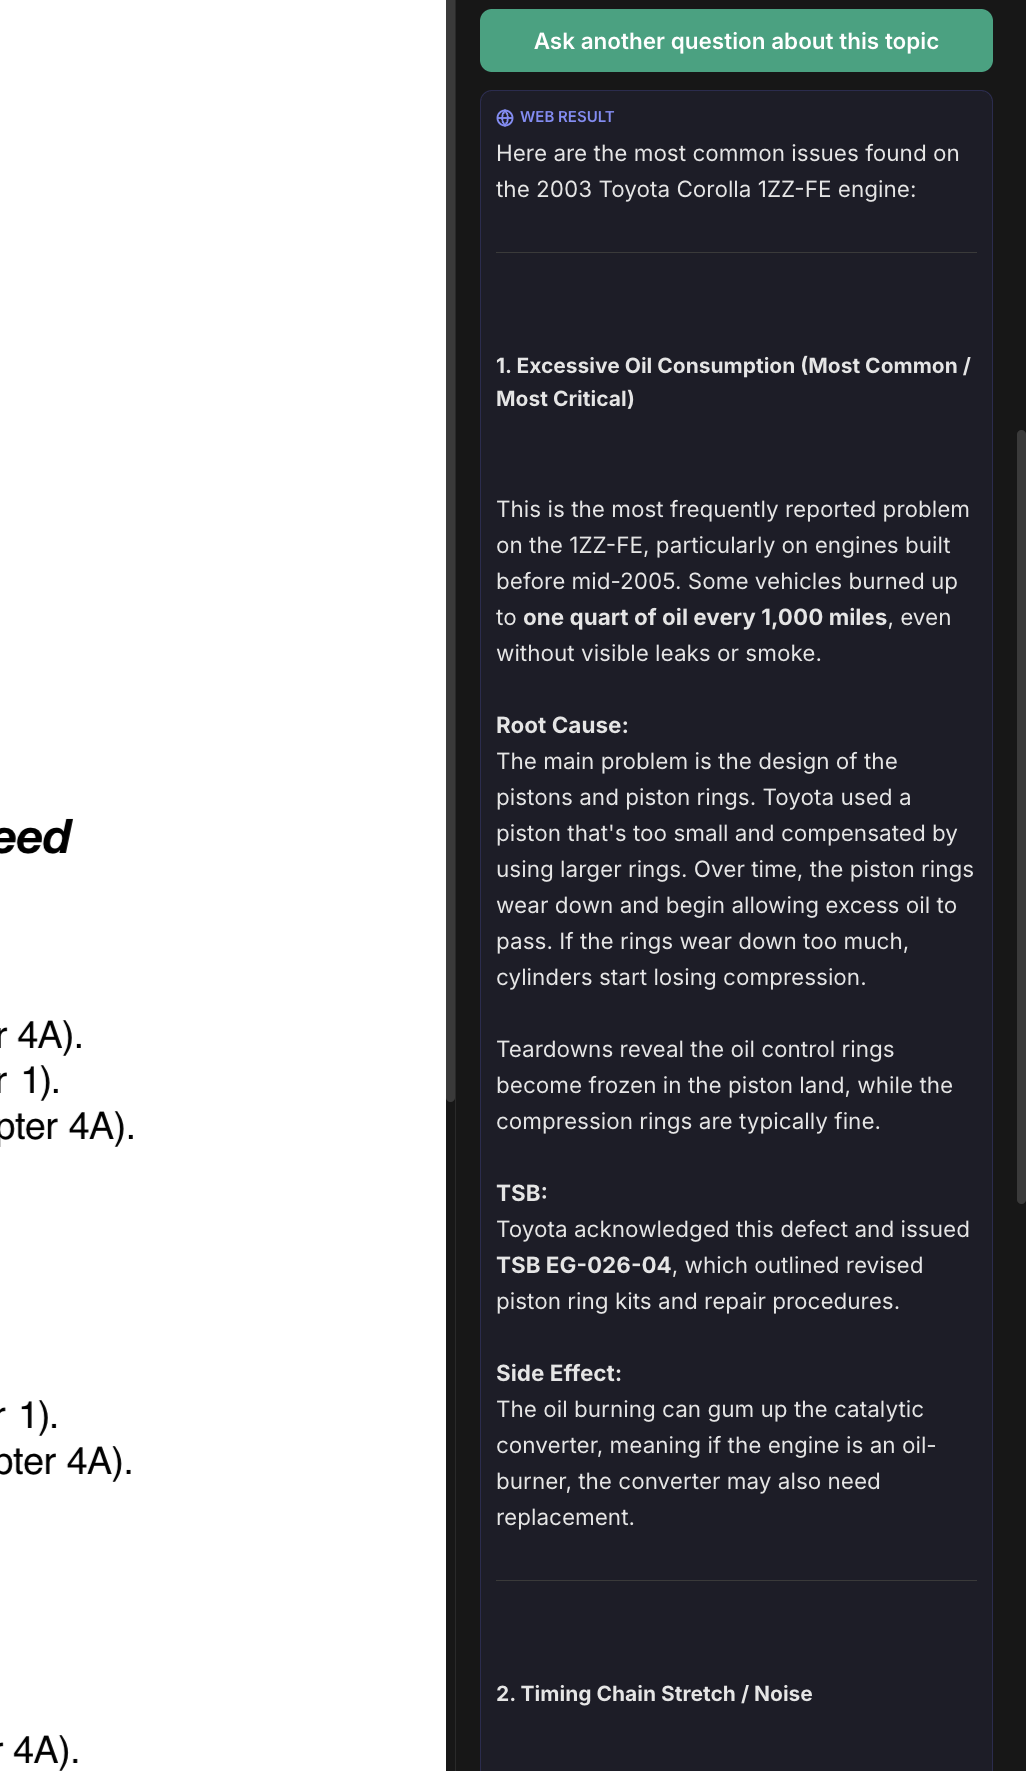Click the divider line above Timing Chain section
This screenshot has height=1771, width=1026.
736,1580
